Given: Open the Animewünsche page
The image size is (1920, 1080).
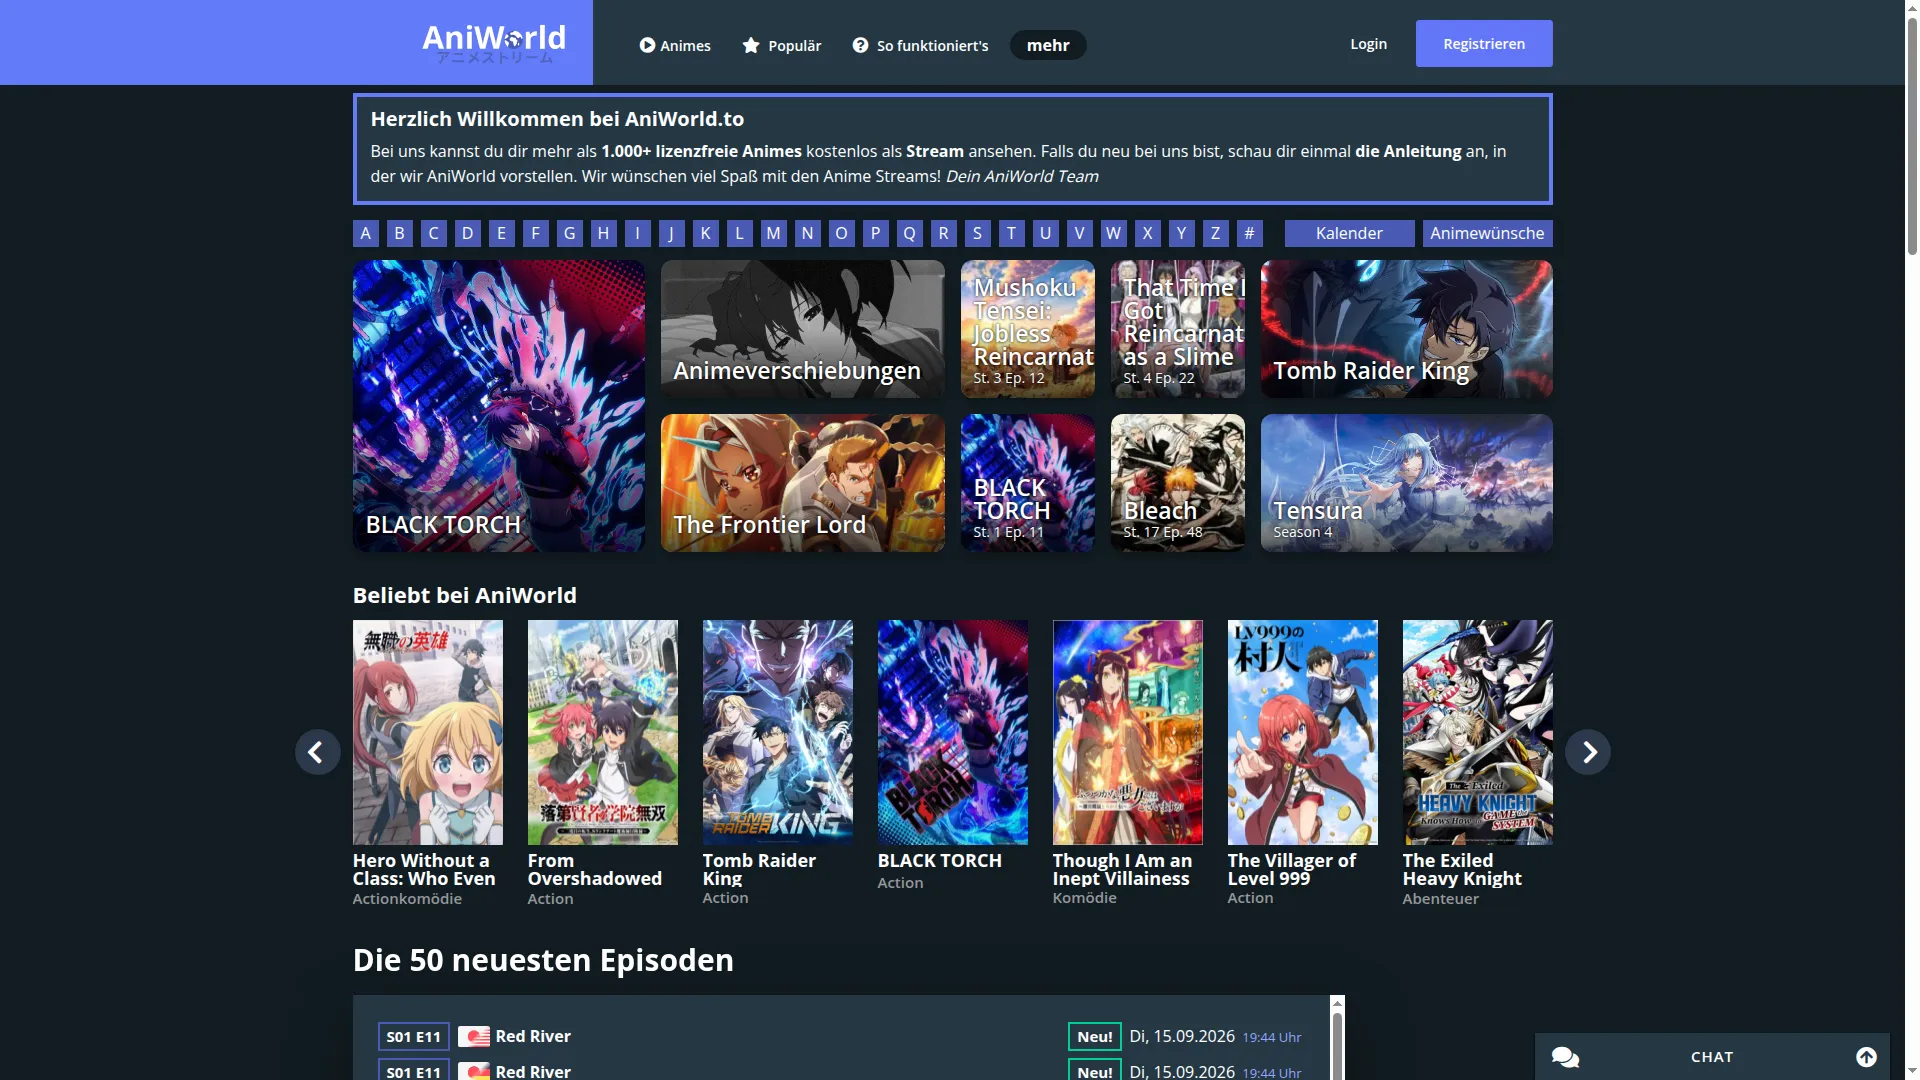Looking at the screenshot, I should [1488, 233].
